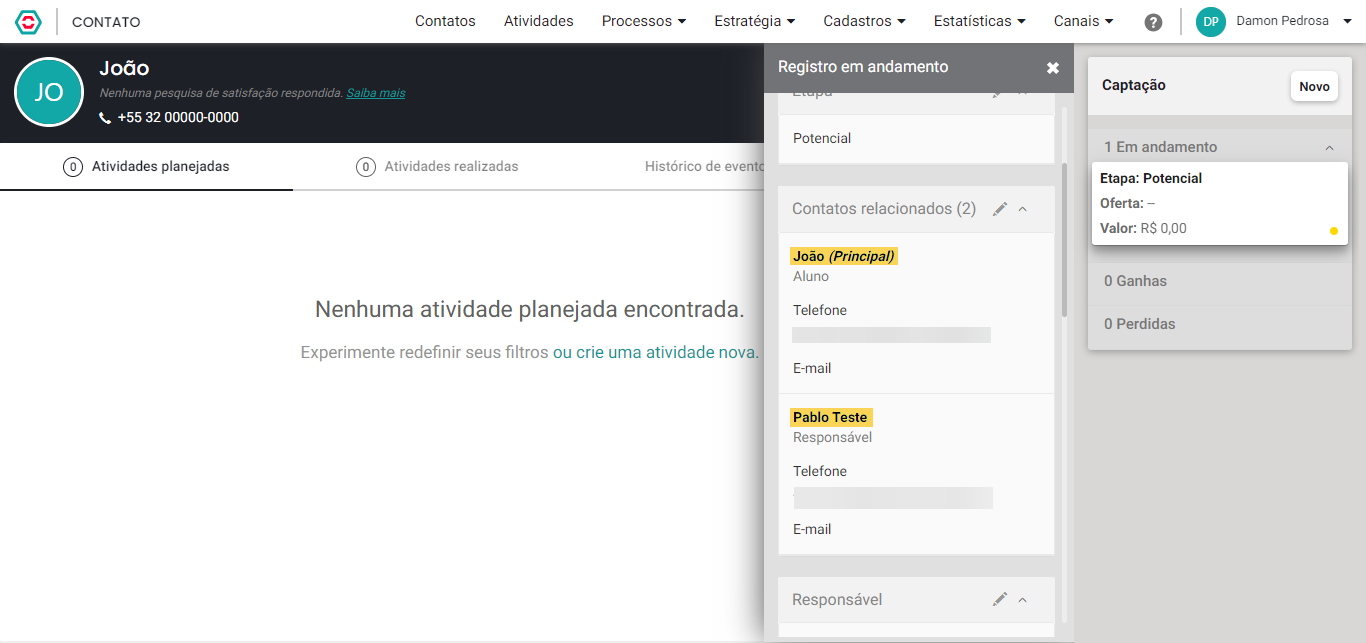Open the Etapa: Potencial capture card
Screen dimensions: 1366x643
coord(1220,203)
